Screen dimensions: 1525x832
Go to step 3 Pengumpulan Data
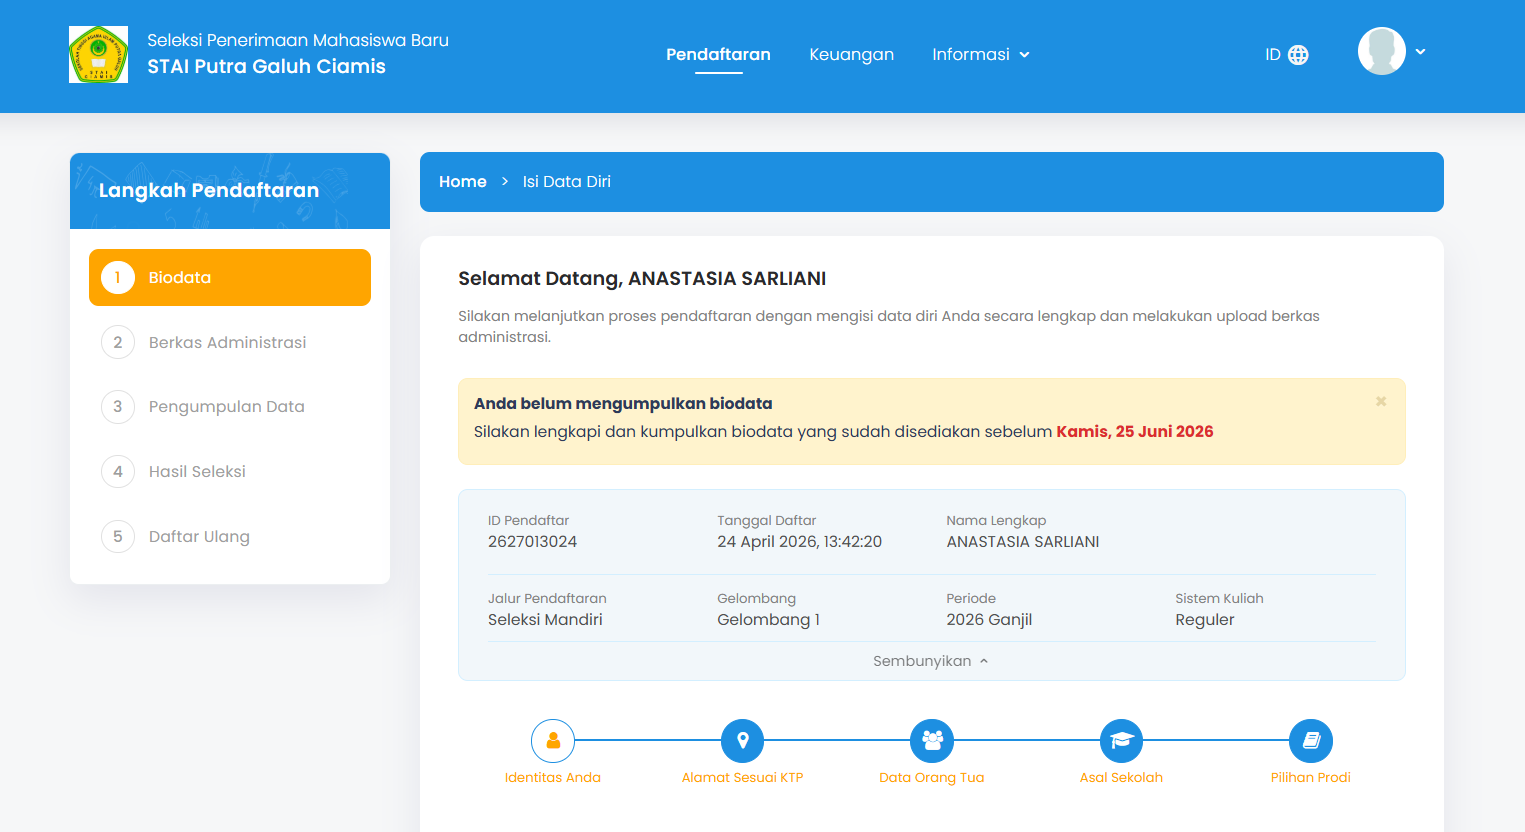[226, 407]
